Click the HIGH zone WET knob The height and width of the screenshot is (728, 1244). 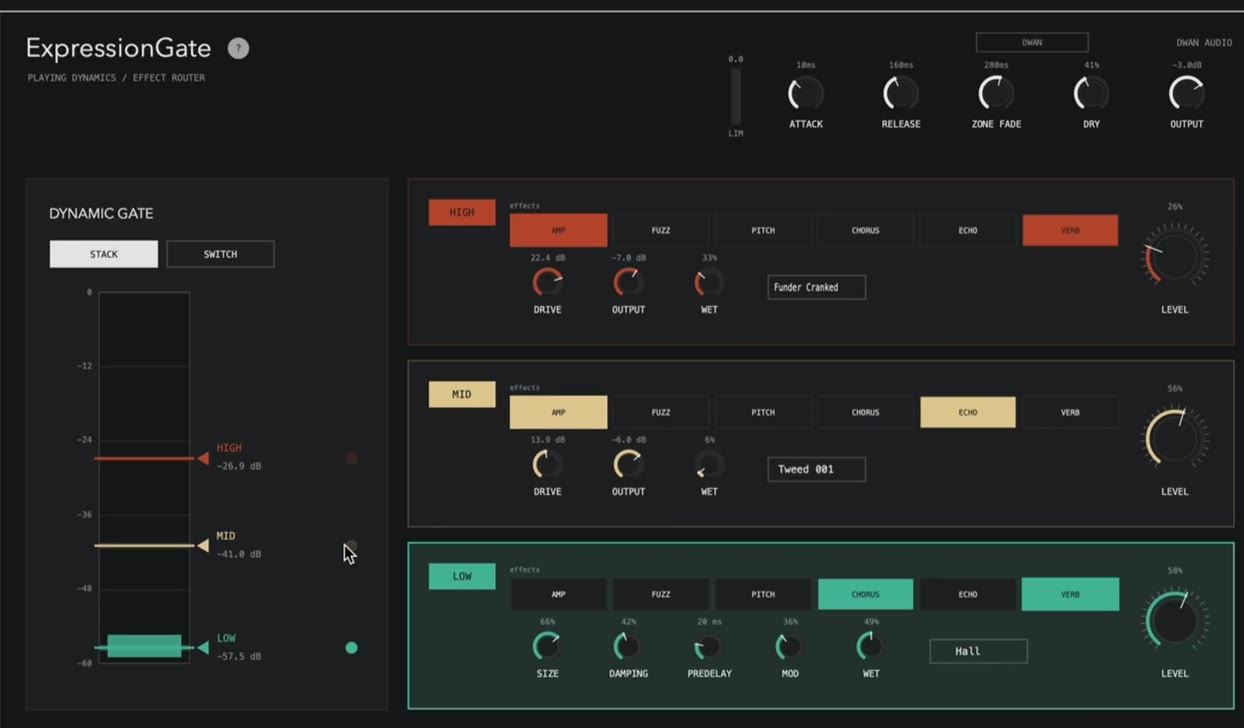709,283
